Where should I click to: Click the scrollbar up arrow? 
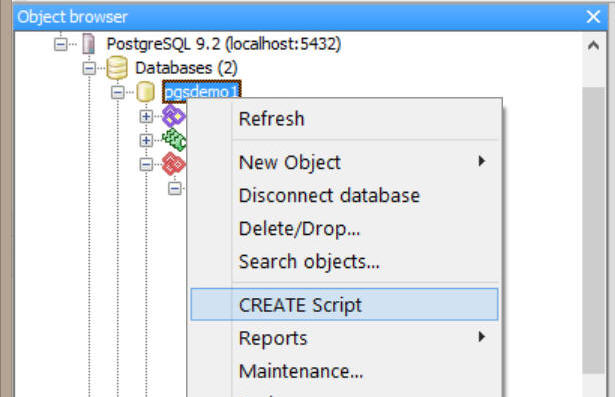[593, 46]
